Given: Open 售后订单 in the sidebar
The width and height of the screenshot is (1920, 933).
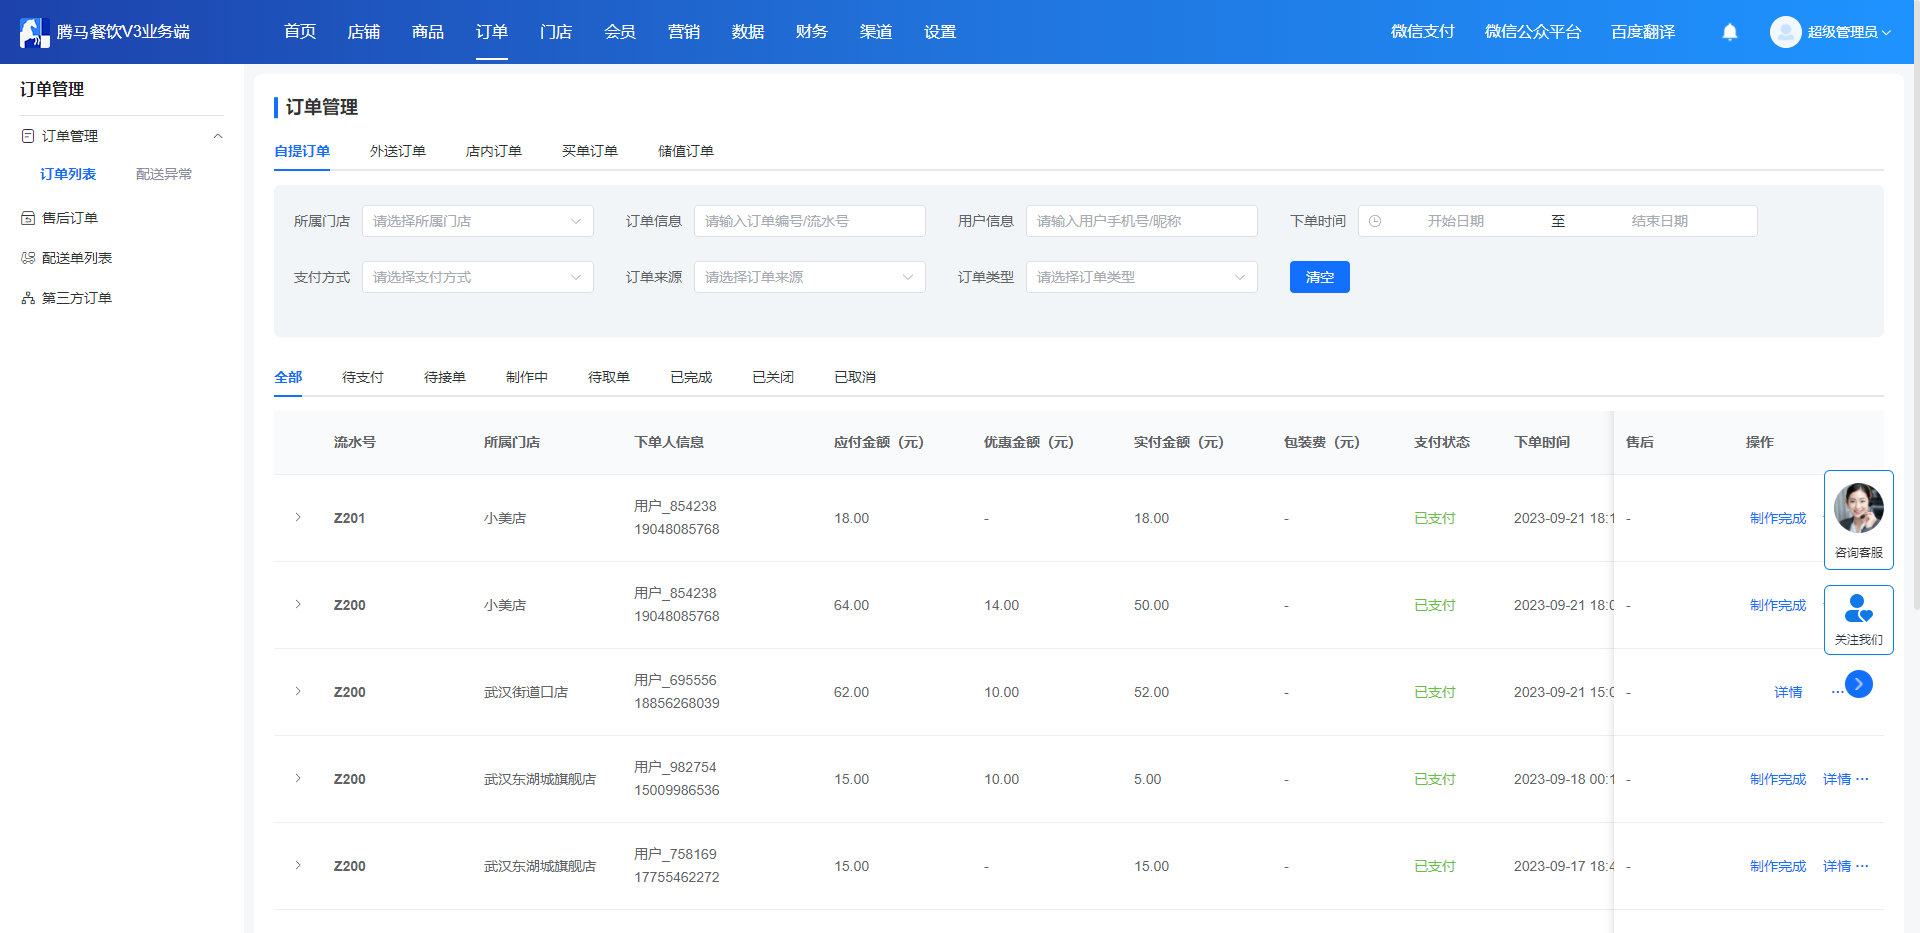Looking at the screenshot, I should (x=70, y=218).
